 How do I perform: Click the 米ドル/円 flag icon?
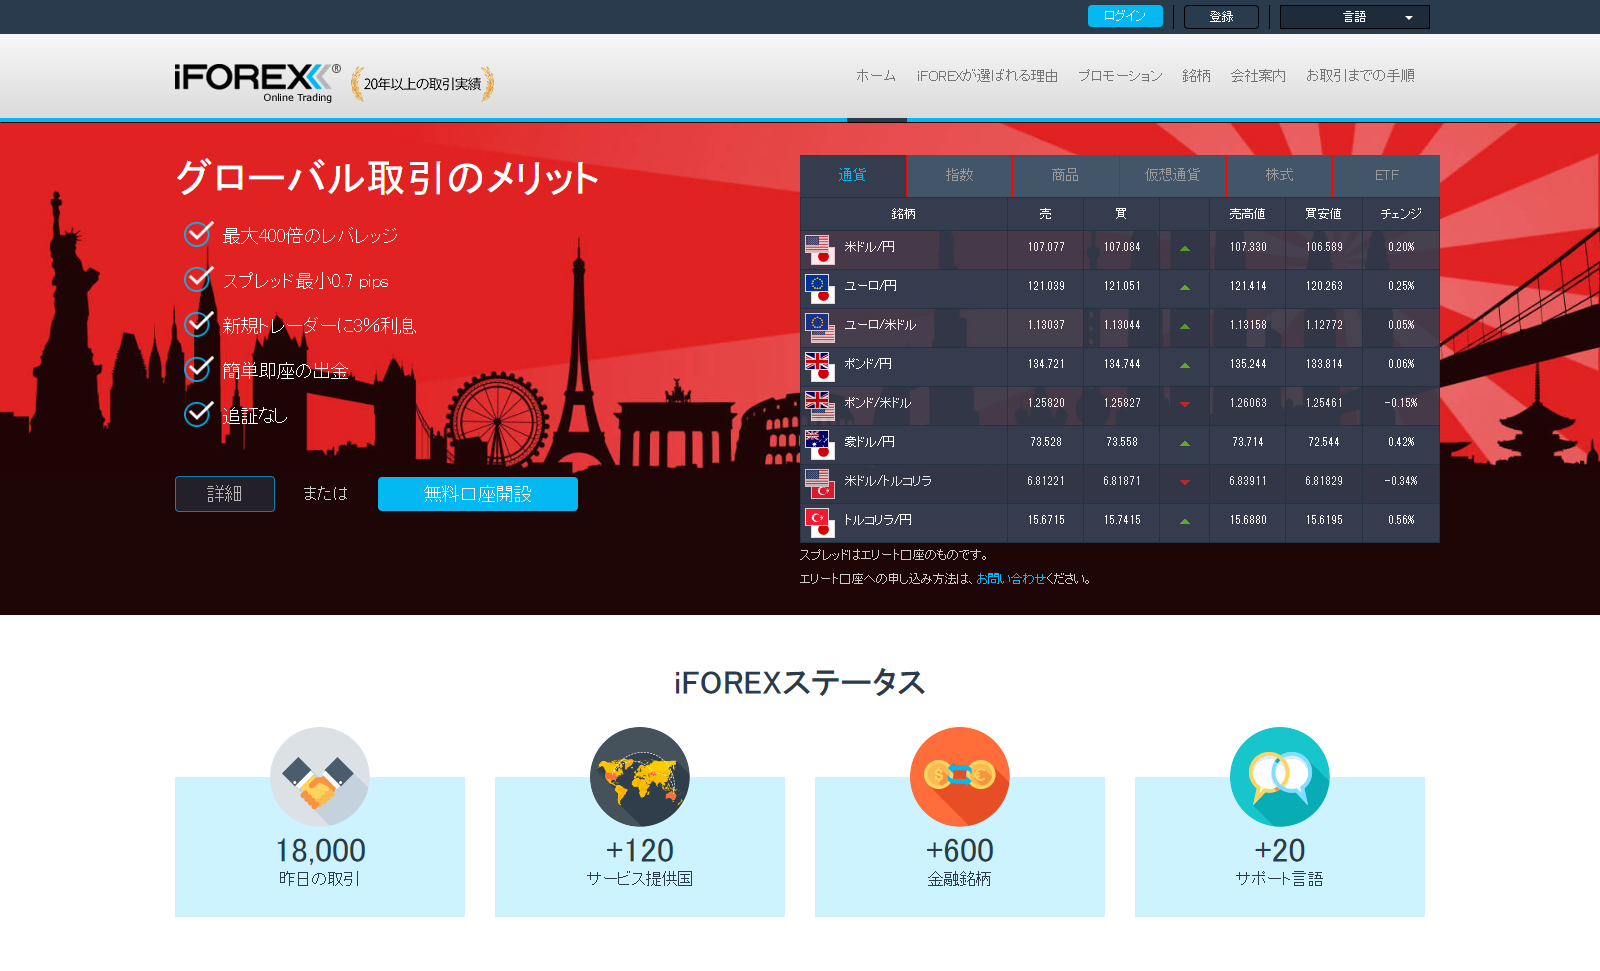pos(820,250)
